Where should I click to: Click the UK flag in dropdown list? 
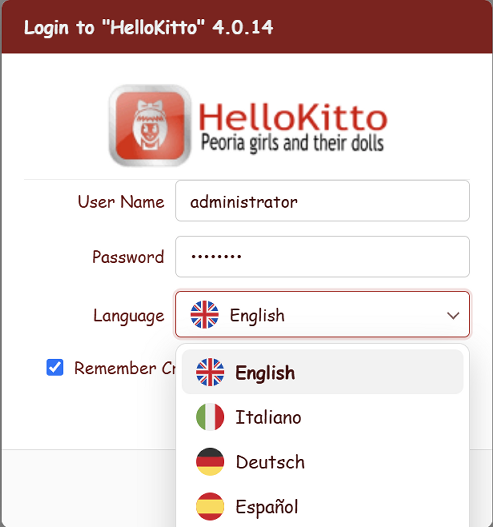(210, 372)
